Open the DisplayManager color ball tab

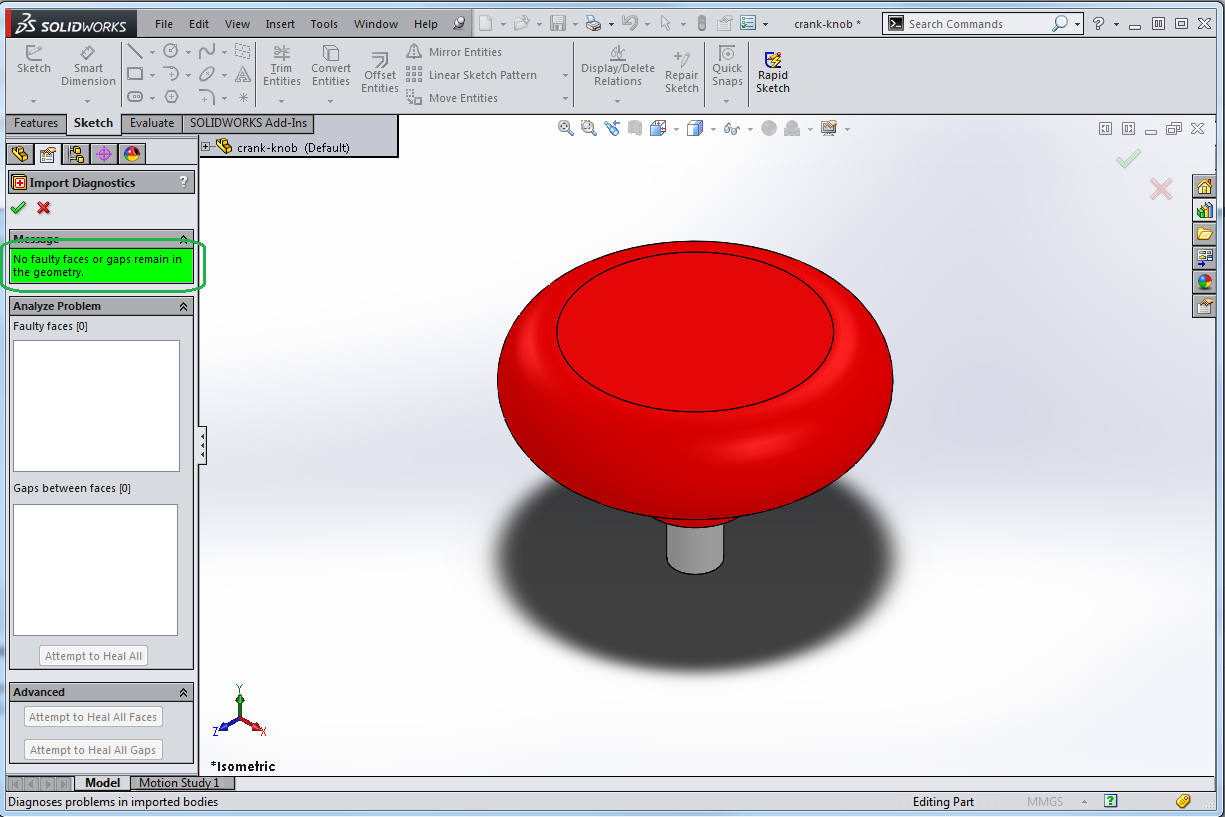click(x=131, y=154)
